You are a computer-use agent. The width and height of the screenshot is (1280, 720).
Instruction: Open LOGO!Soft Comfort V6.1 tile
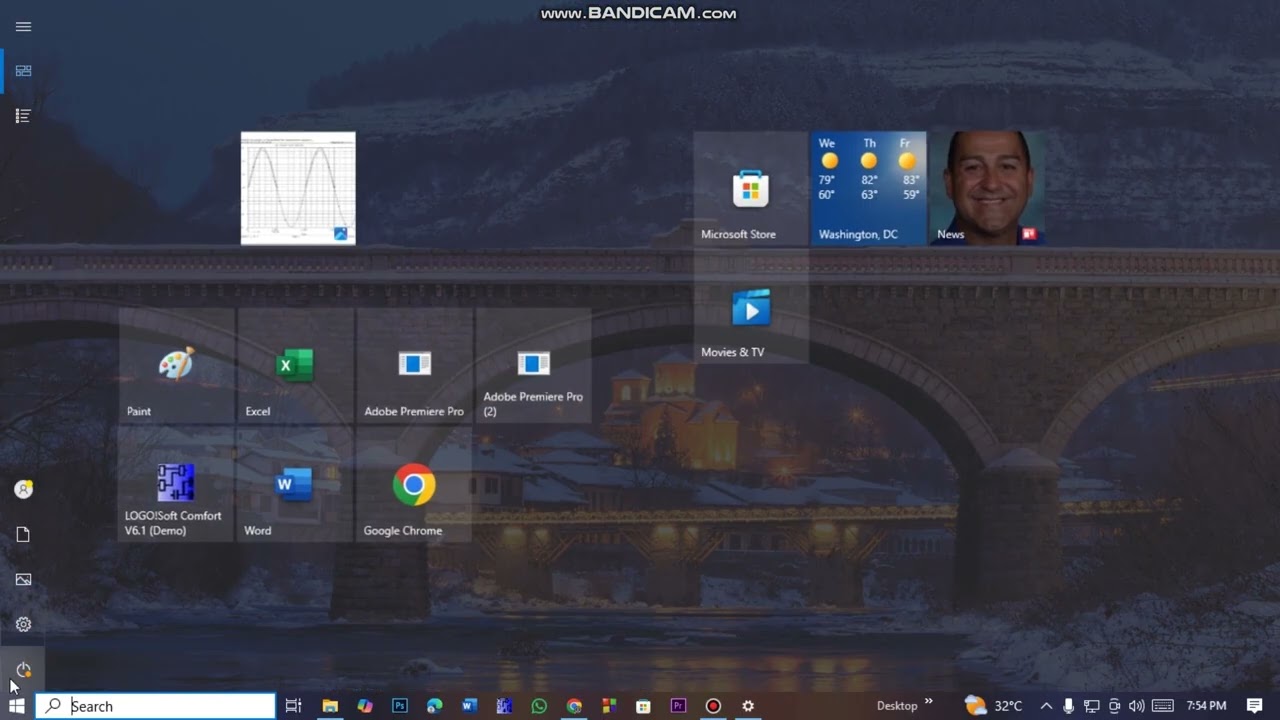177,484
